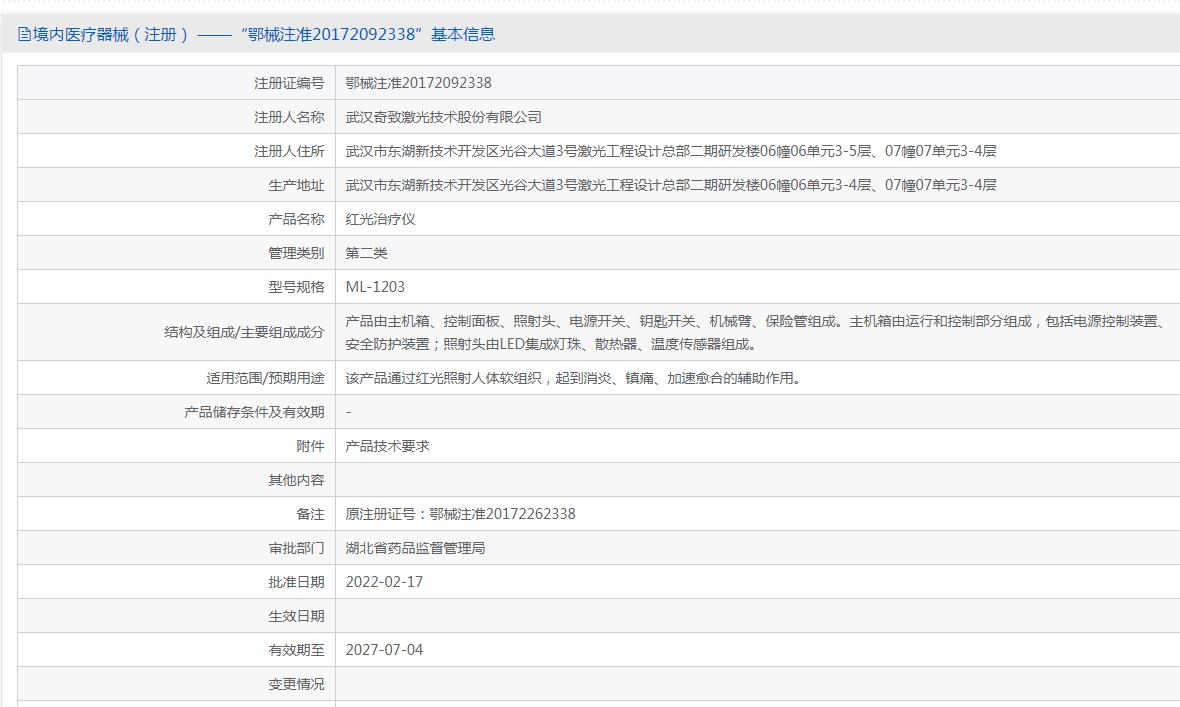Image resolution: width=1180 pixels, height=707 pixels.
Task: Click the 管理类别 label cell
Action: (x=176, y=253)
